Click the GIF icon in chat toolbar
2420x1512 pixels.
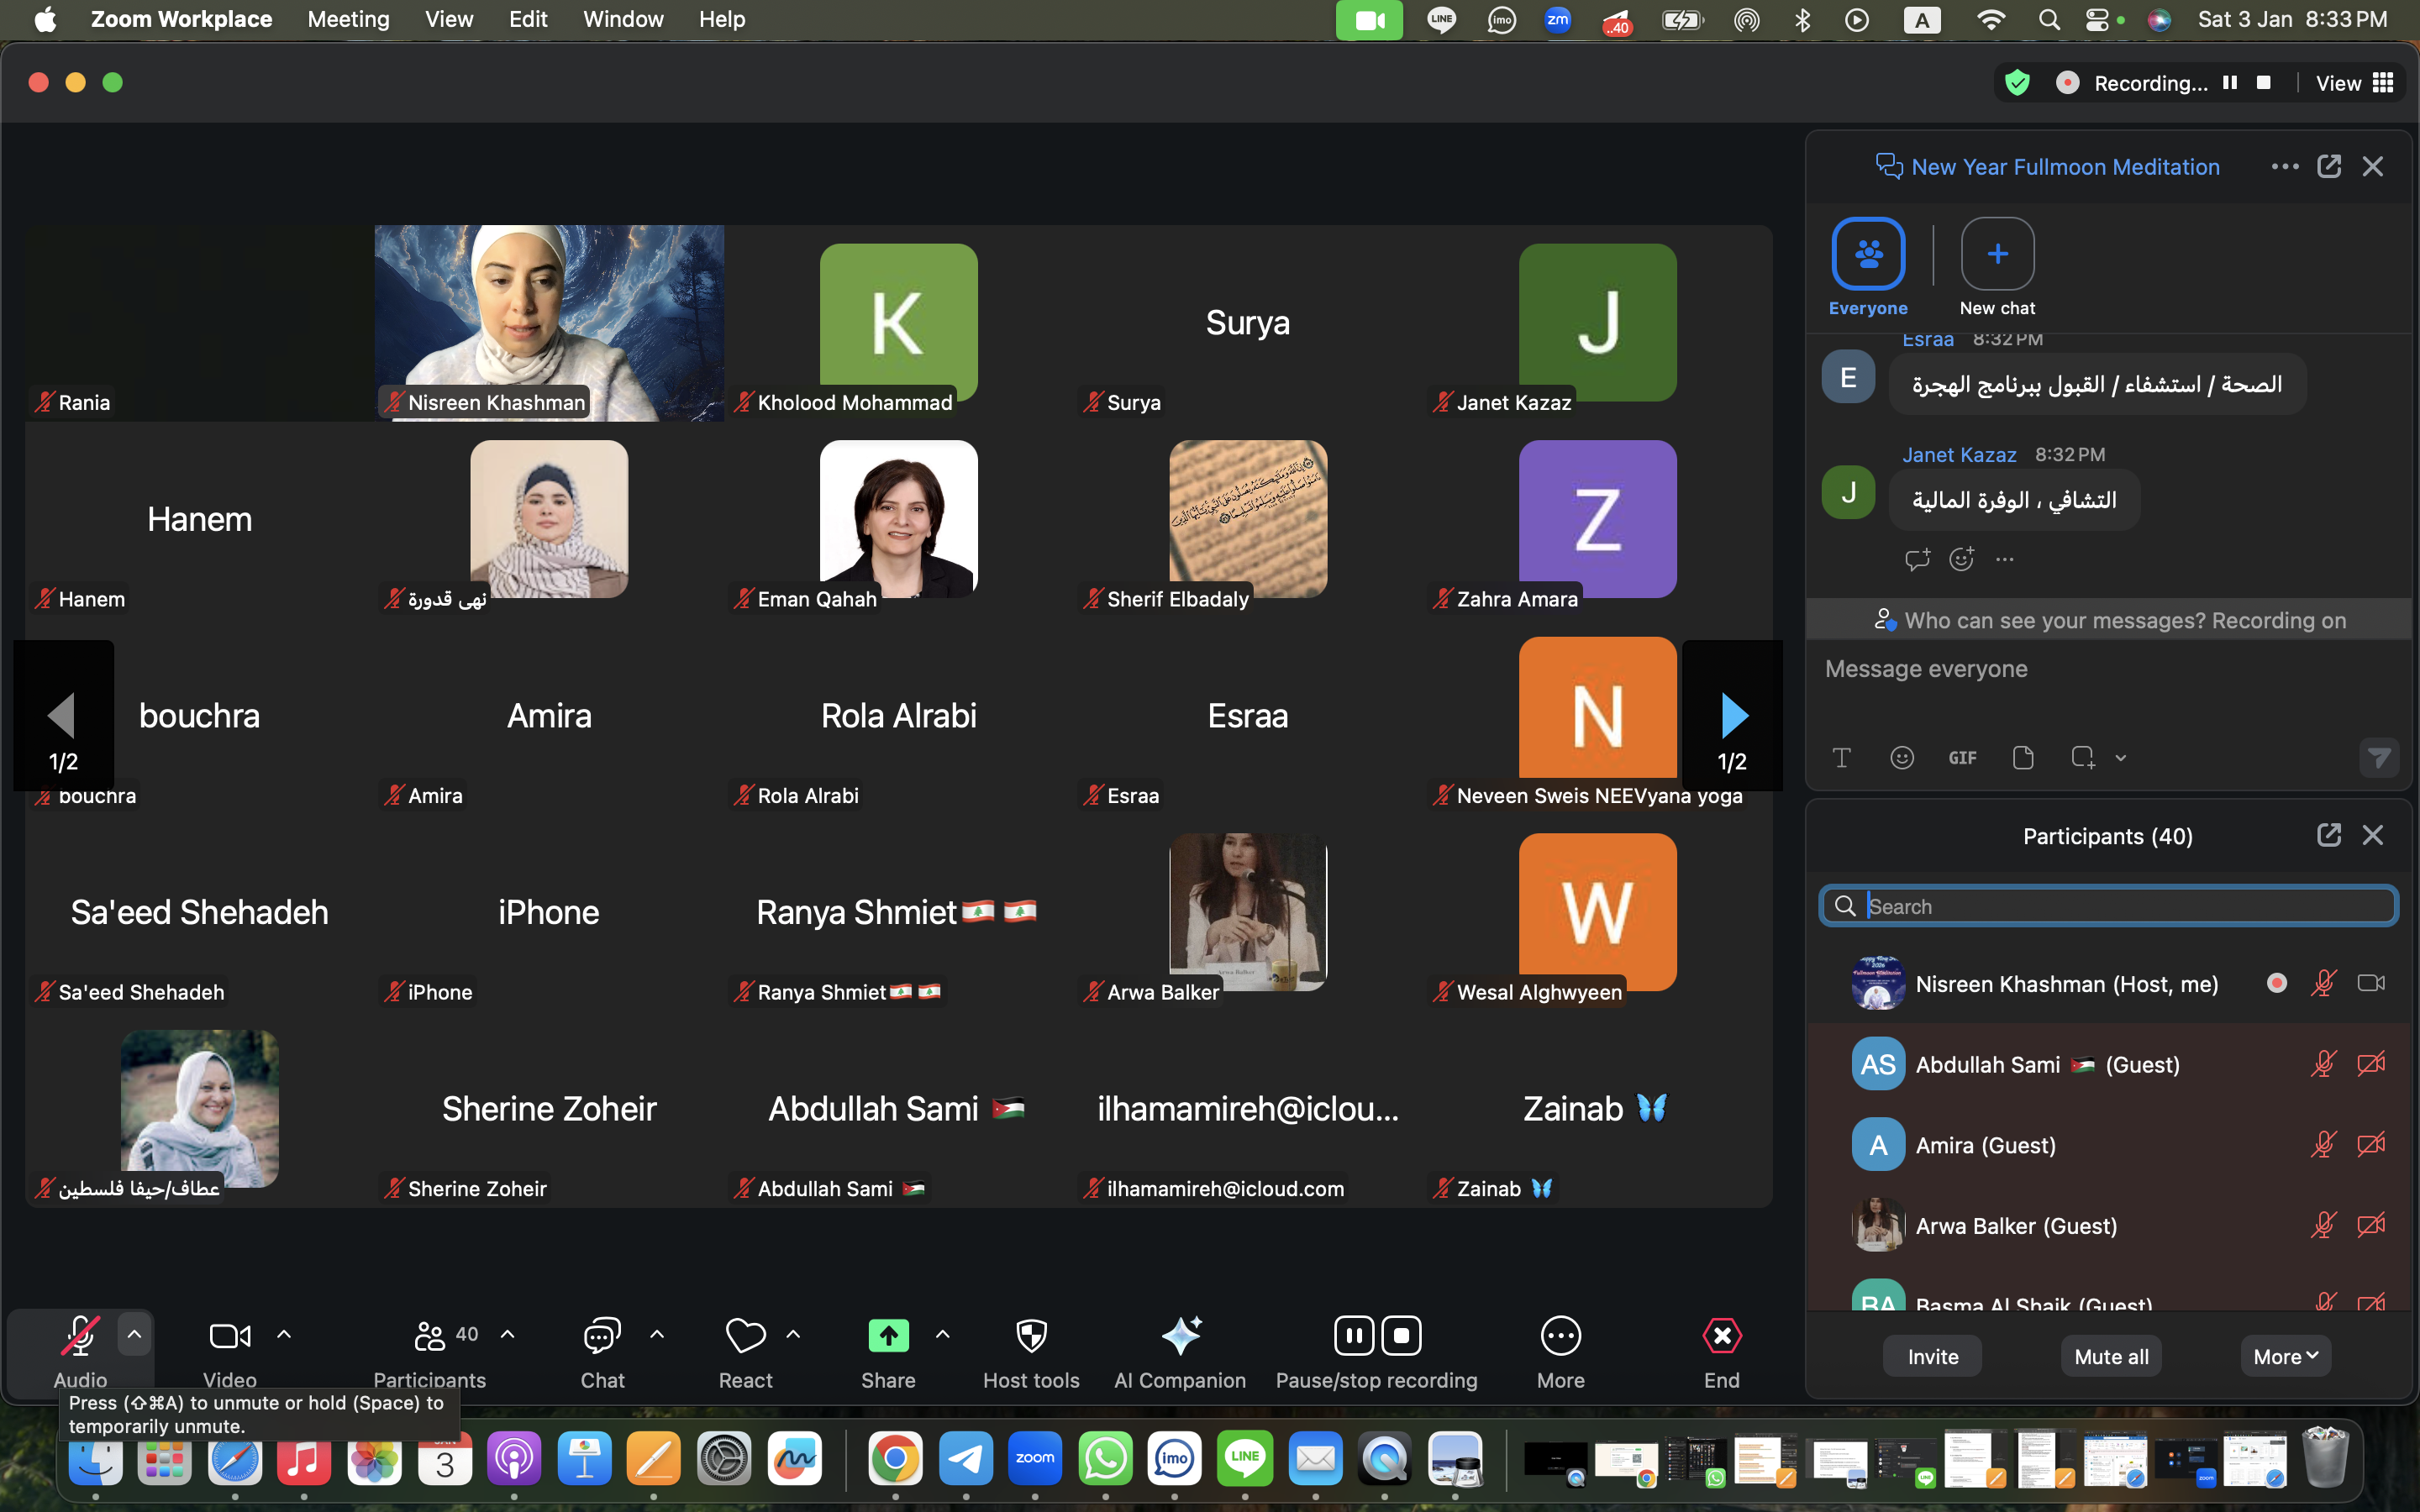pos(1962,758)
